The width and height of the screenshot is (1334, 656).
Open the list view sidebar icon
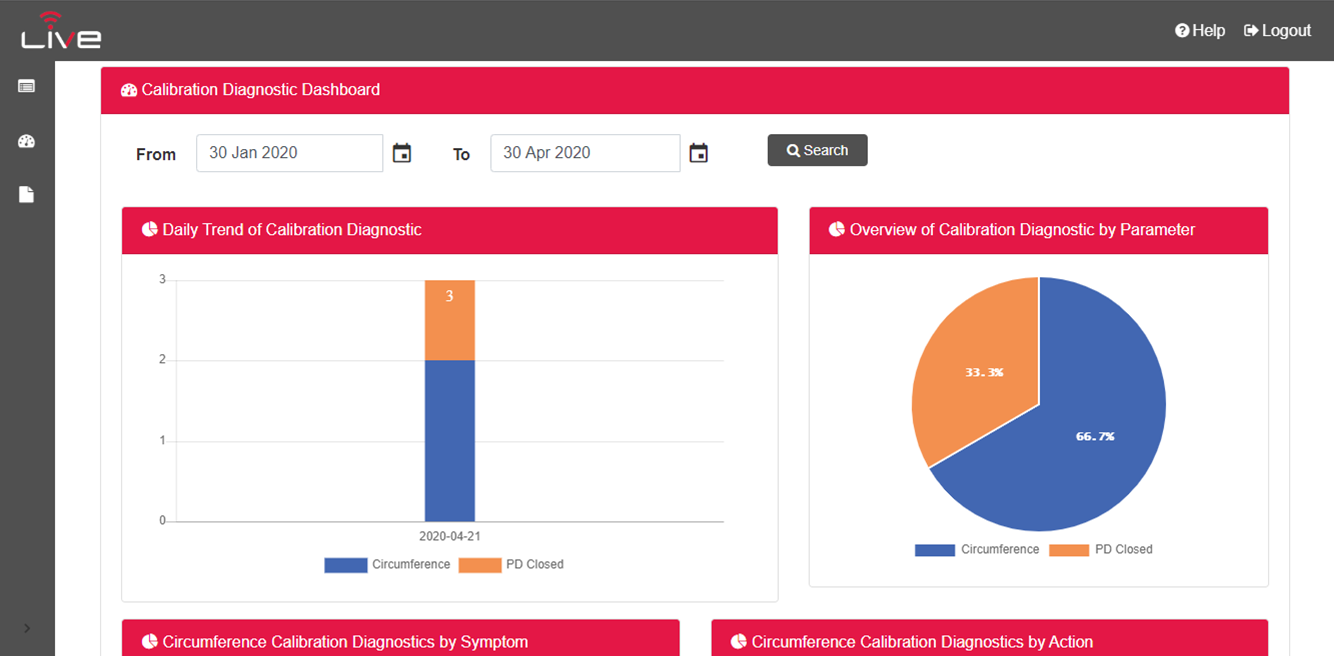pyautogui.click(x=27, y=86)
